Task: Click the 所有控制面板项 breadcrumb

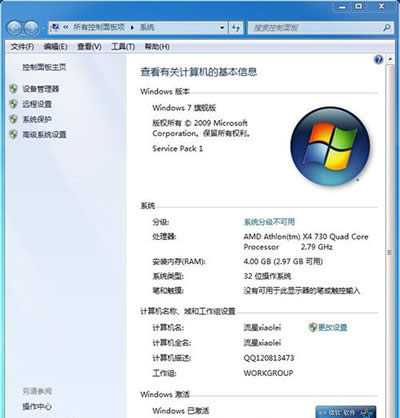Action: [99, 27]
